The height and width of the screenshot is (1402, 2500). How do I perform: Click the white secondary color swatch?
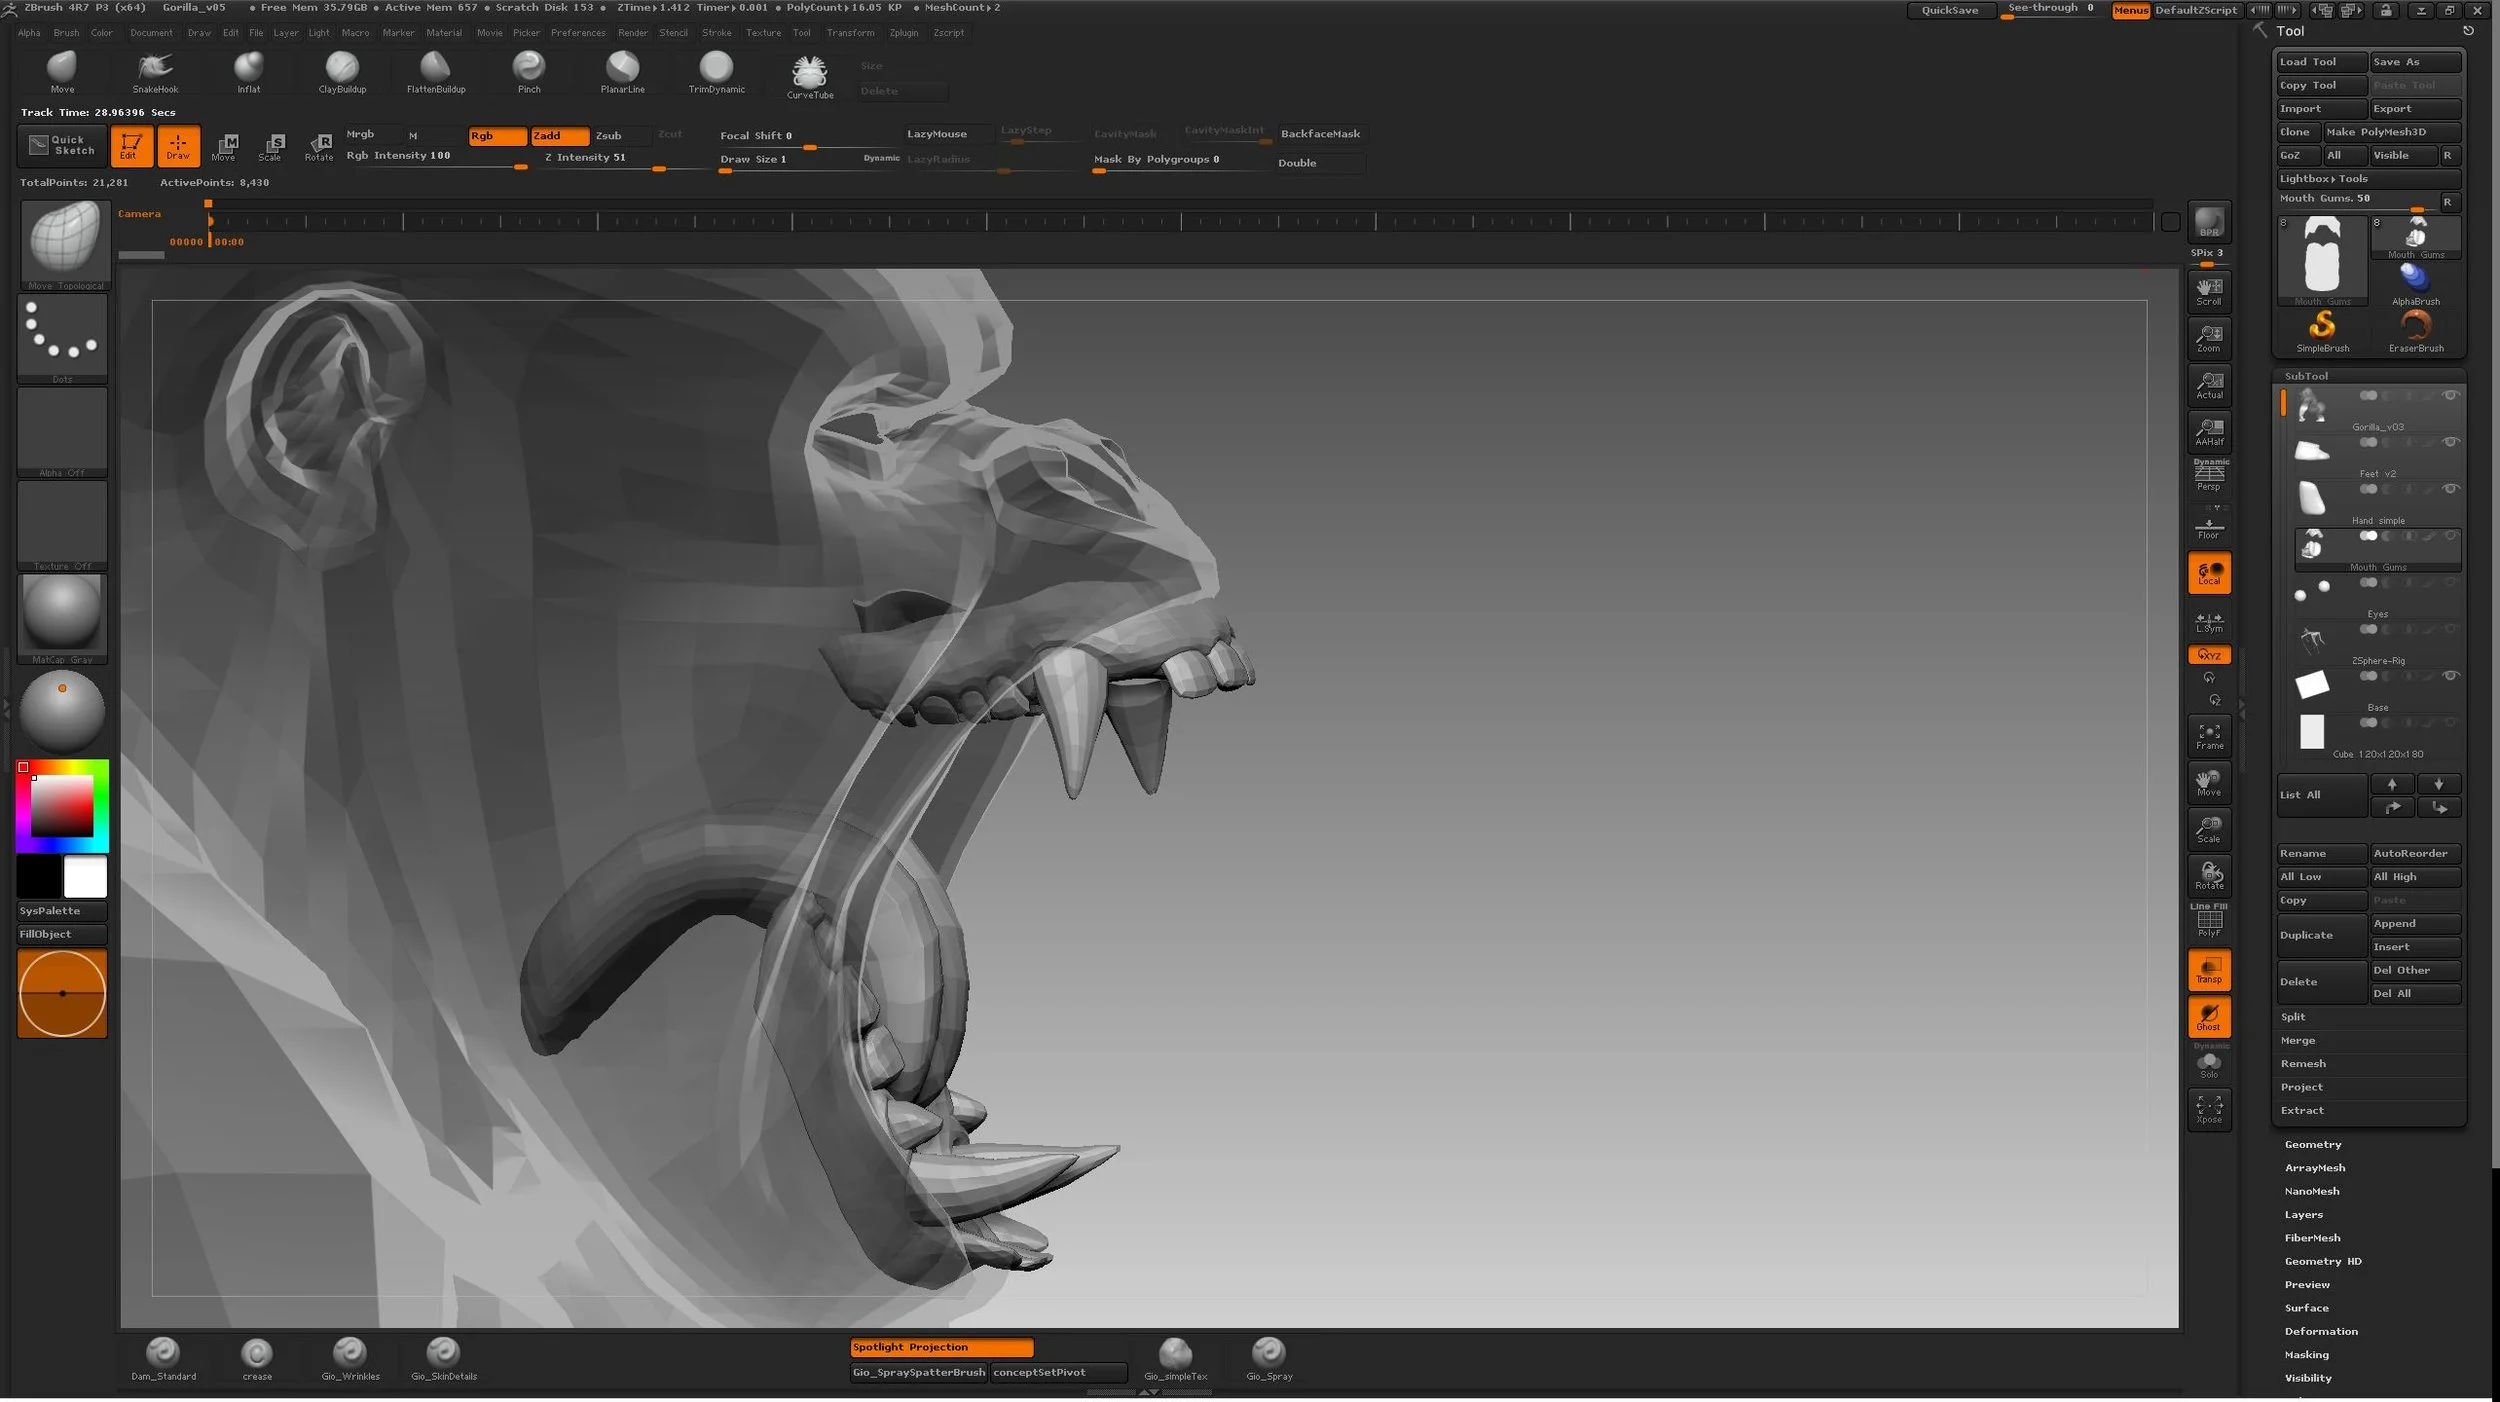[85, 877]
